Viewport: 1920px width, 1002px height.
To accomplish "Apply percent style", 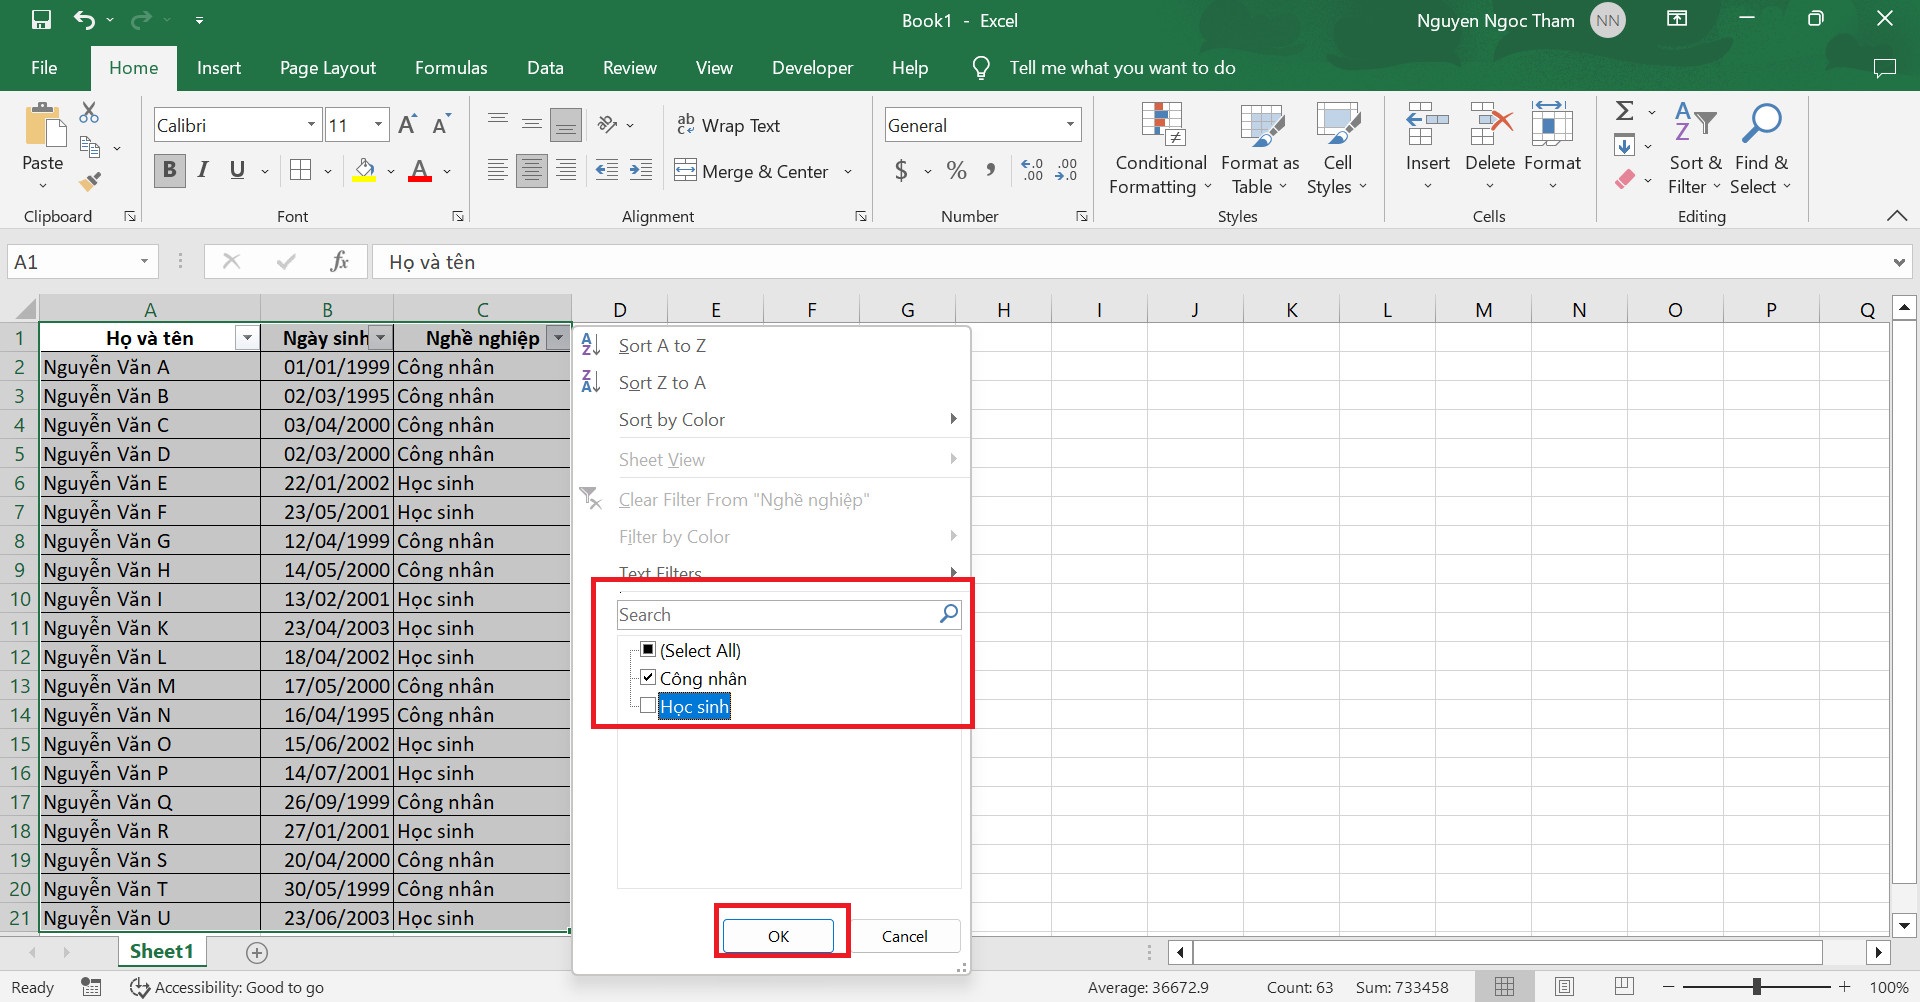I will click(x=957, y=170).
